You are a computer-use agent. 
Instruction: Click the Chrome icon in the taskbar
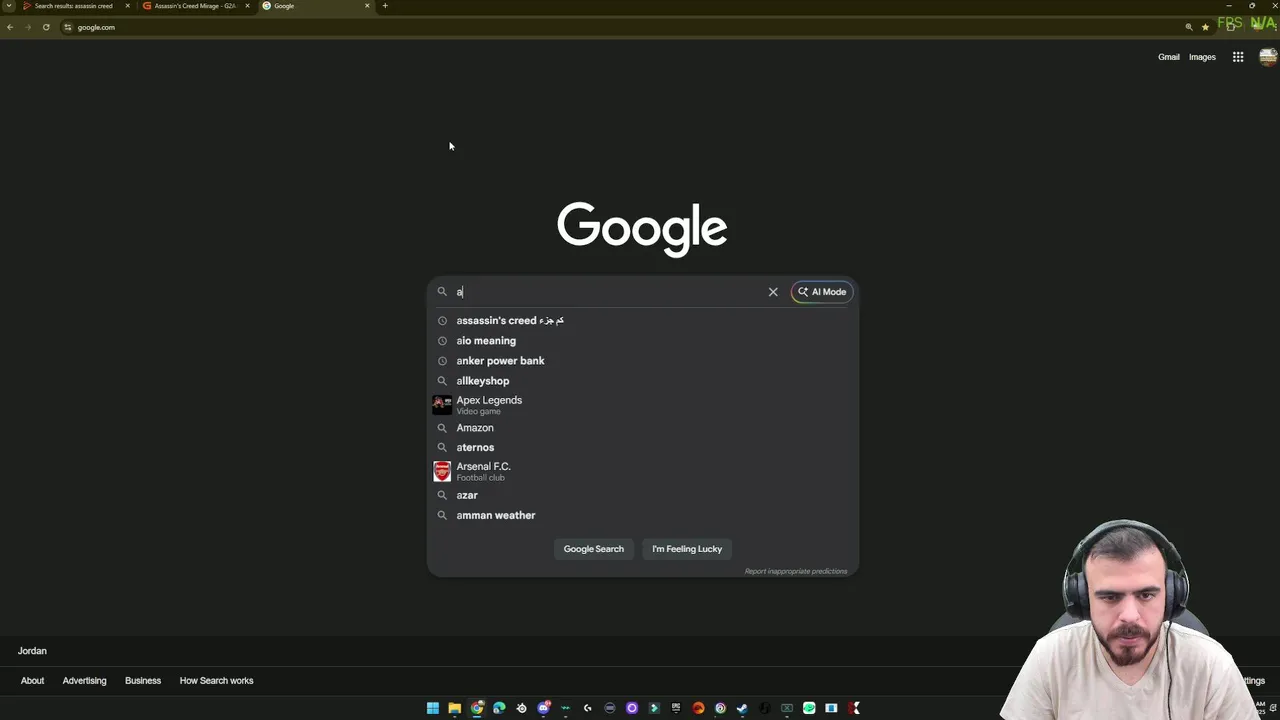point(477,708)
